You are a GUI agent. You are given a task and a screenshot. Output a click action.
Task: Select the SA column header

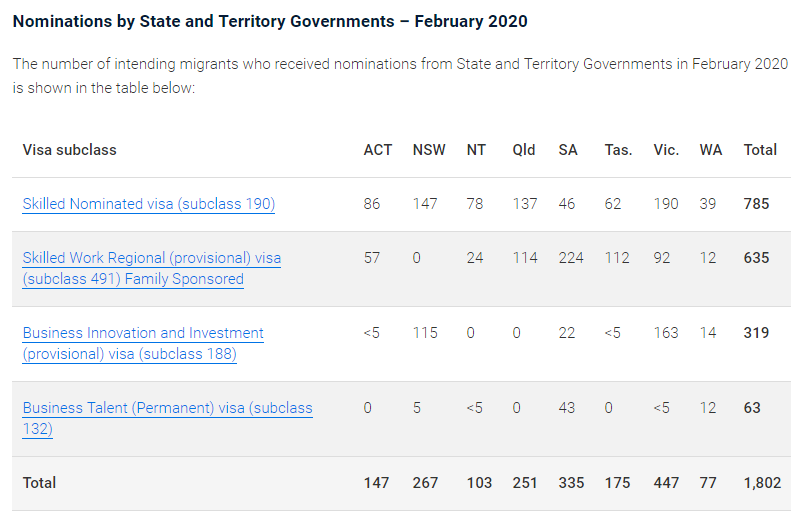click(x=568, y=150)
